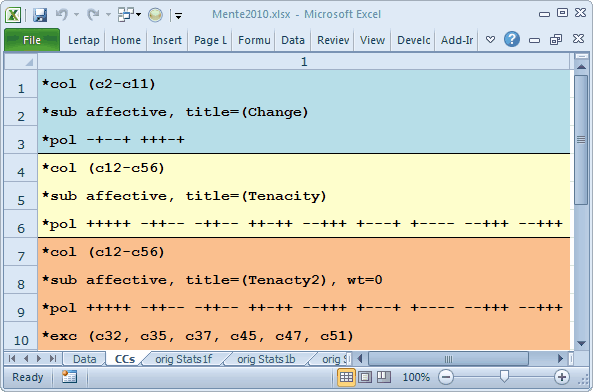Viewport: 593px width, 392px height.
Task: Select row header 10
Action: (21, 336)
